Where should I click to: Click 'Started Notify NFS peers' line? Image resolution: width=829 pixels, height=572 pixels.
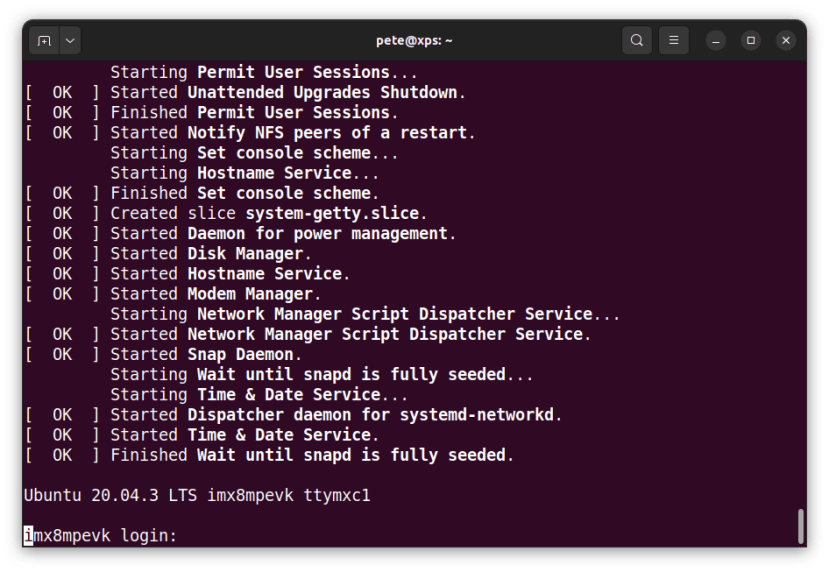point(292,133)
